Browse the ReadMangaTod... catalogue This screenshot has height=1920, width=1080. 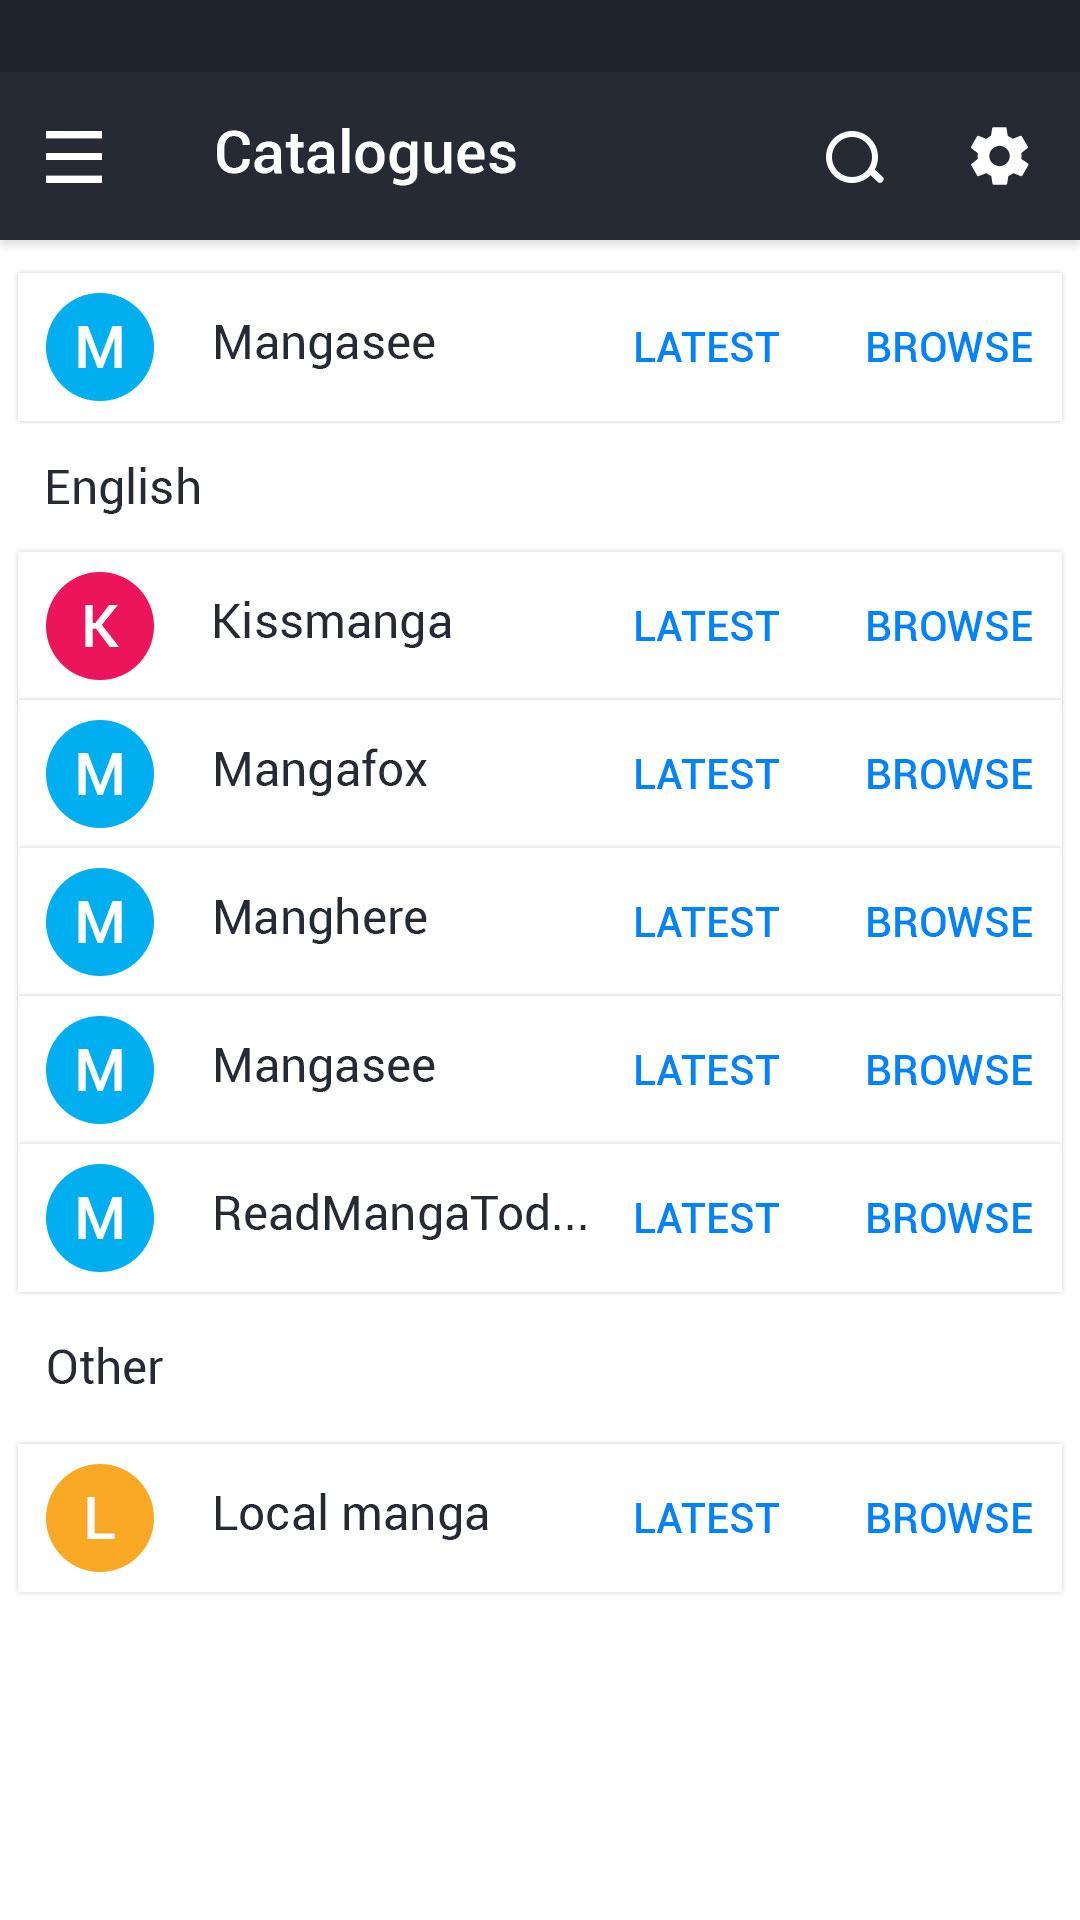pyautogui.click(x=948, y=1219)
